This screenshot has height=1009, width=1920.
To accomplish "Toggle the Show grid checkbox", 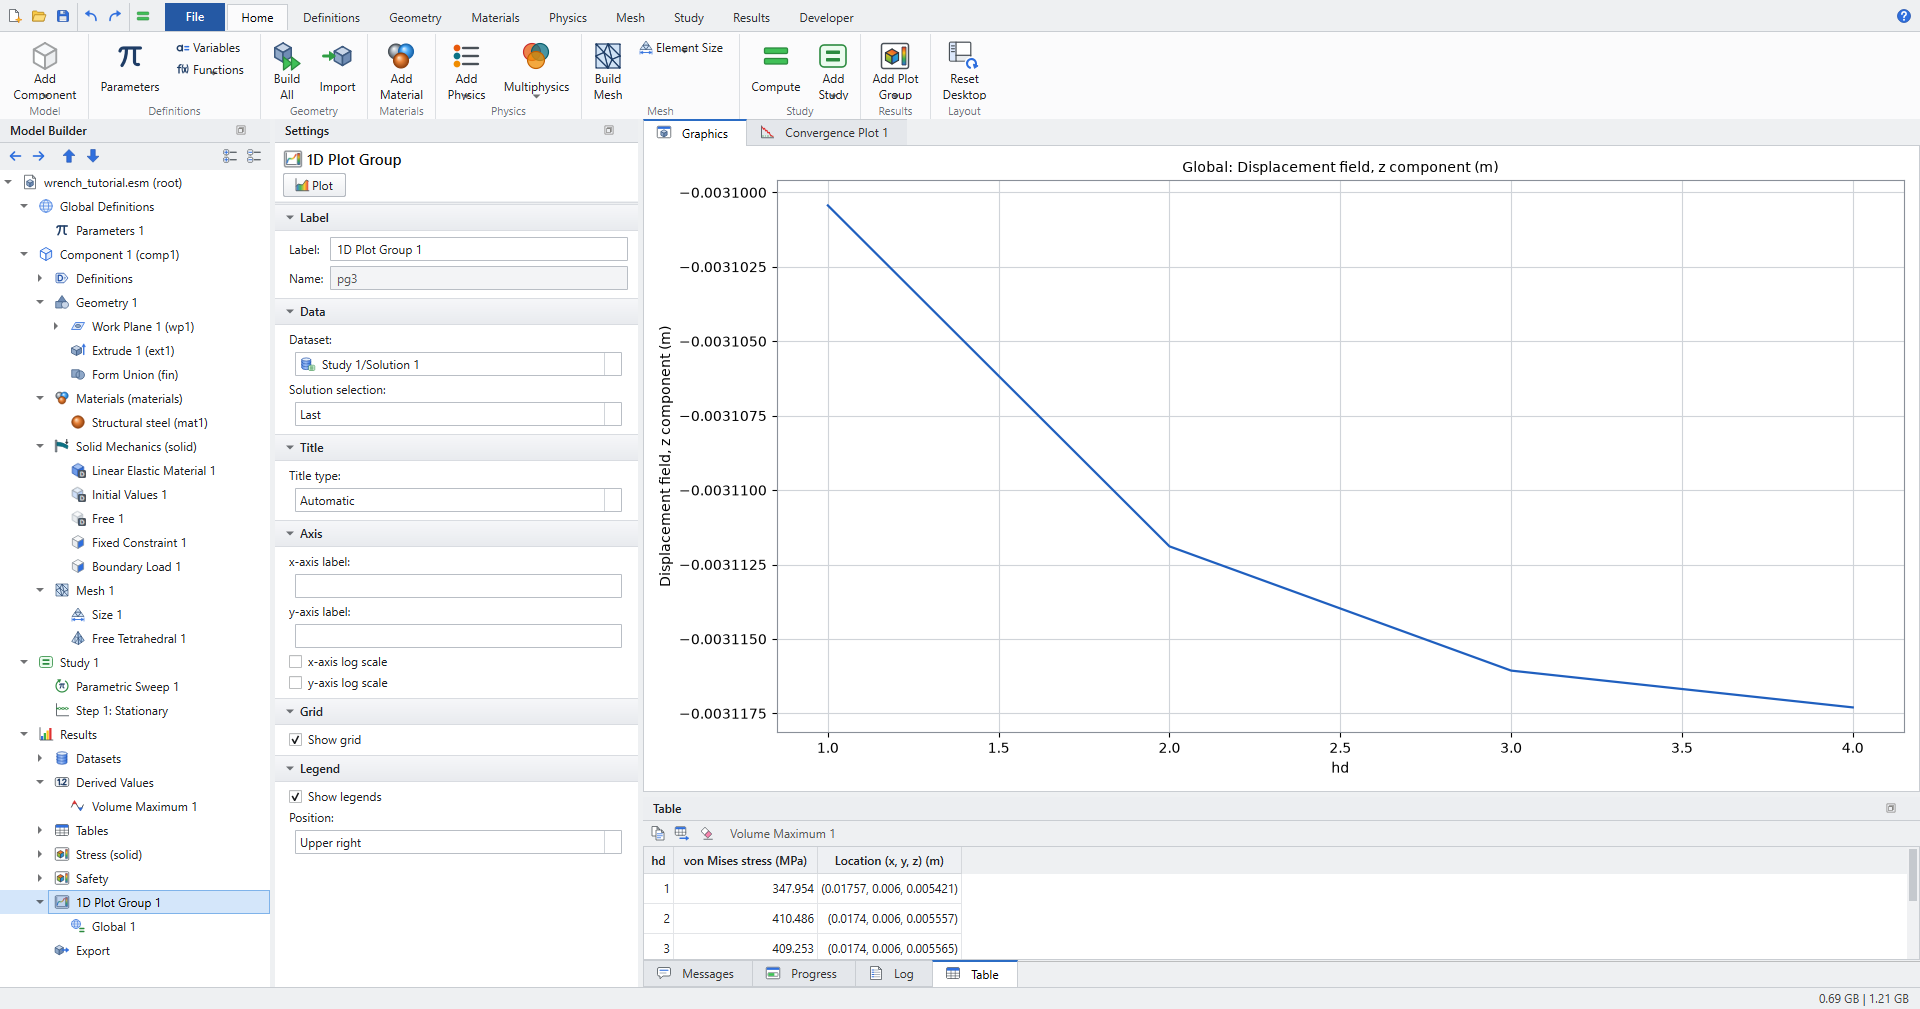I will pyautogui.click(x=296, y=740).
